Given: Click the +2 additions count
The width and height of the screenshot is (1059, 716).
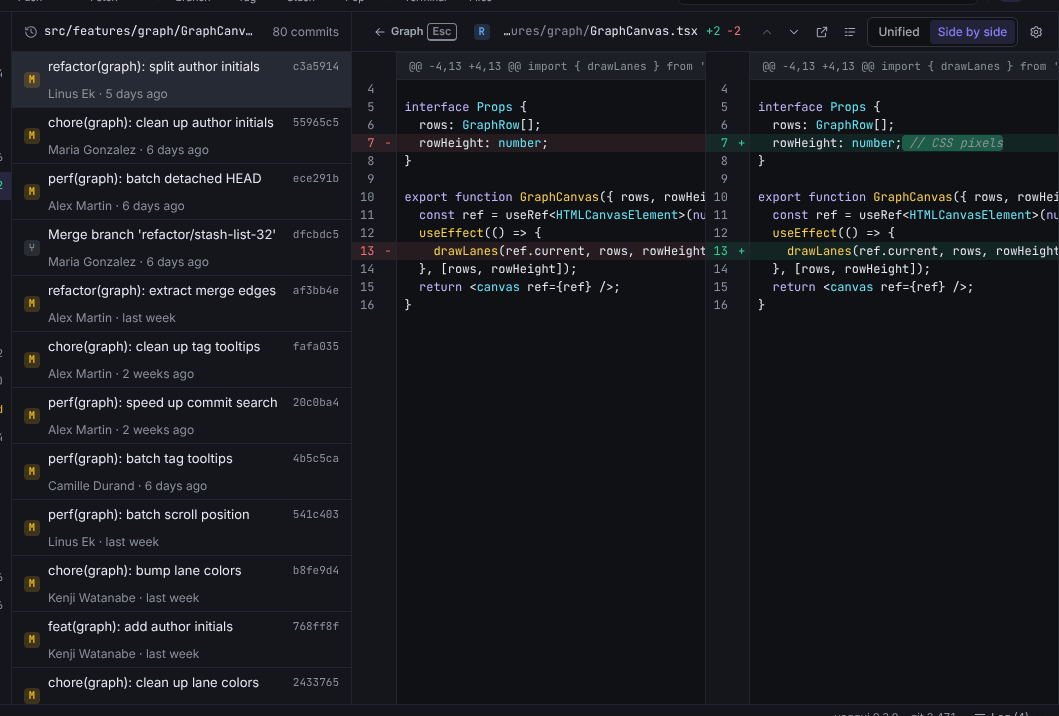Looking at the screenshot, I should (x=713, y=31).
